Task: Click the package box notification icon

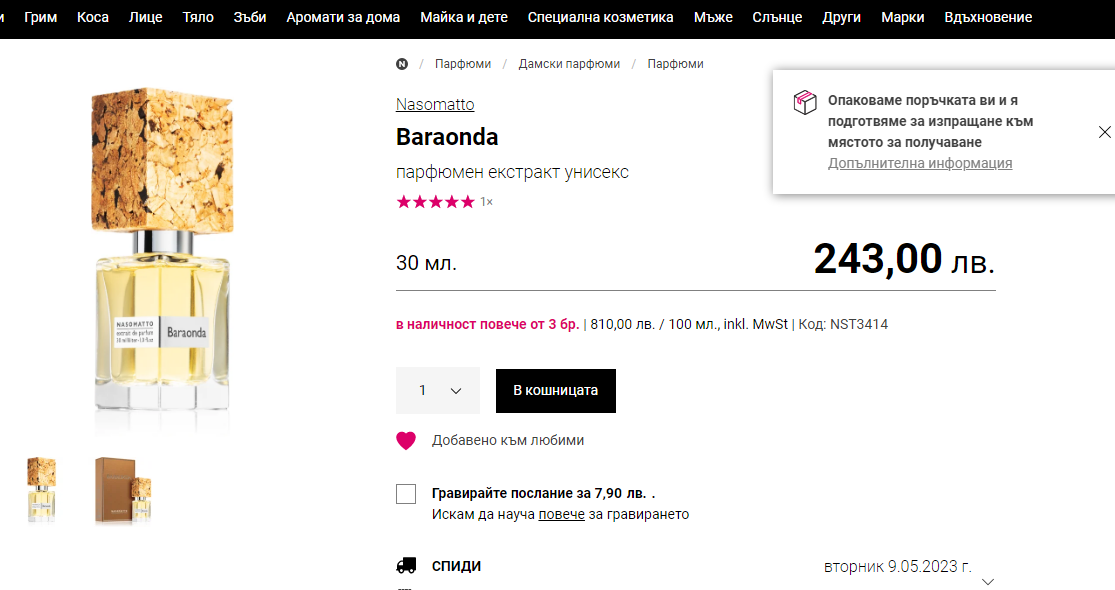Action: (x=805, y=102)
